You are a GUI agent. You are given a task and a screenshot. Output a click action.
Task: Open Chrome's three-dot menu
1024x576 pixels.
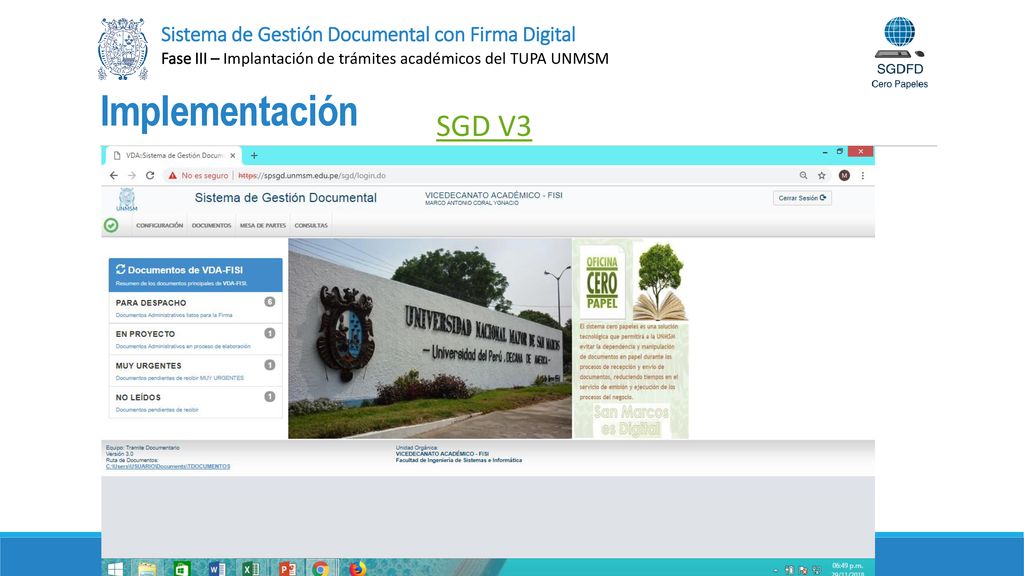coord(863,176)
